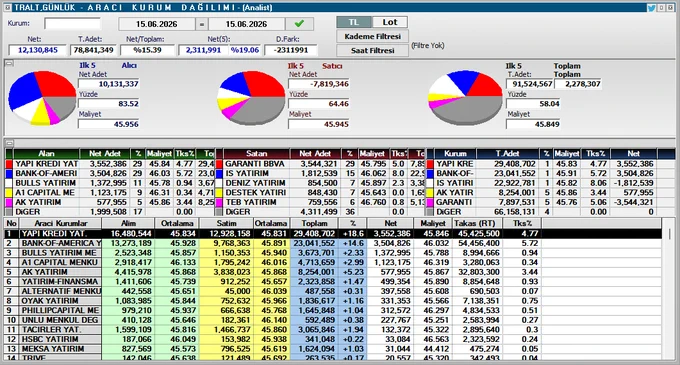Click the (Filtre Yok) filter status text
This screenshot has height=365, width=680.
(428, 46)
